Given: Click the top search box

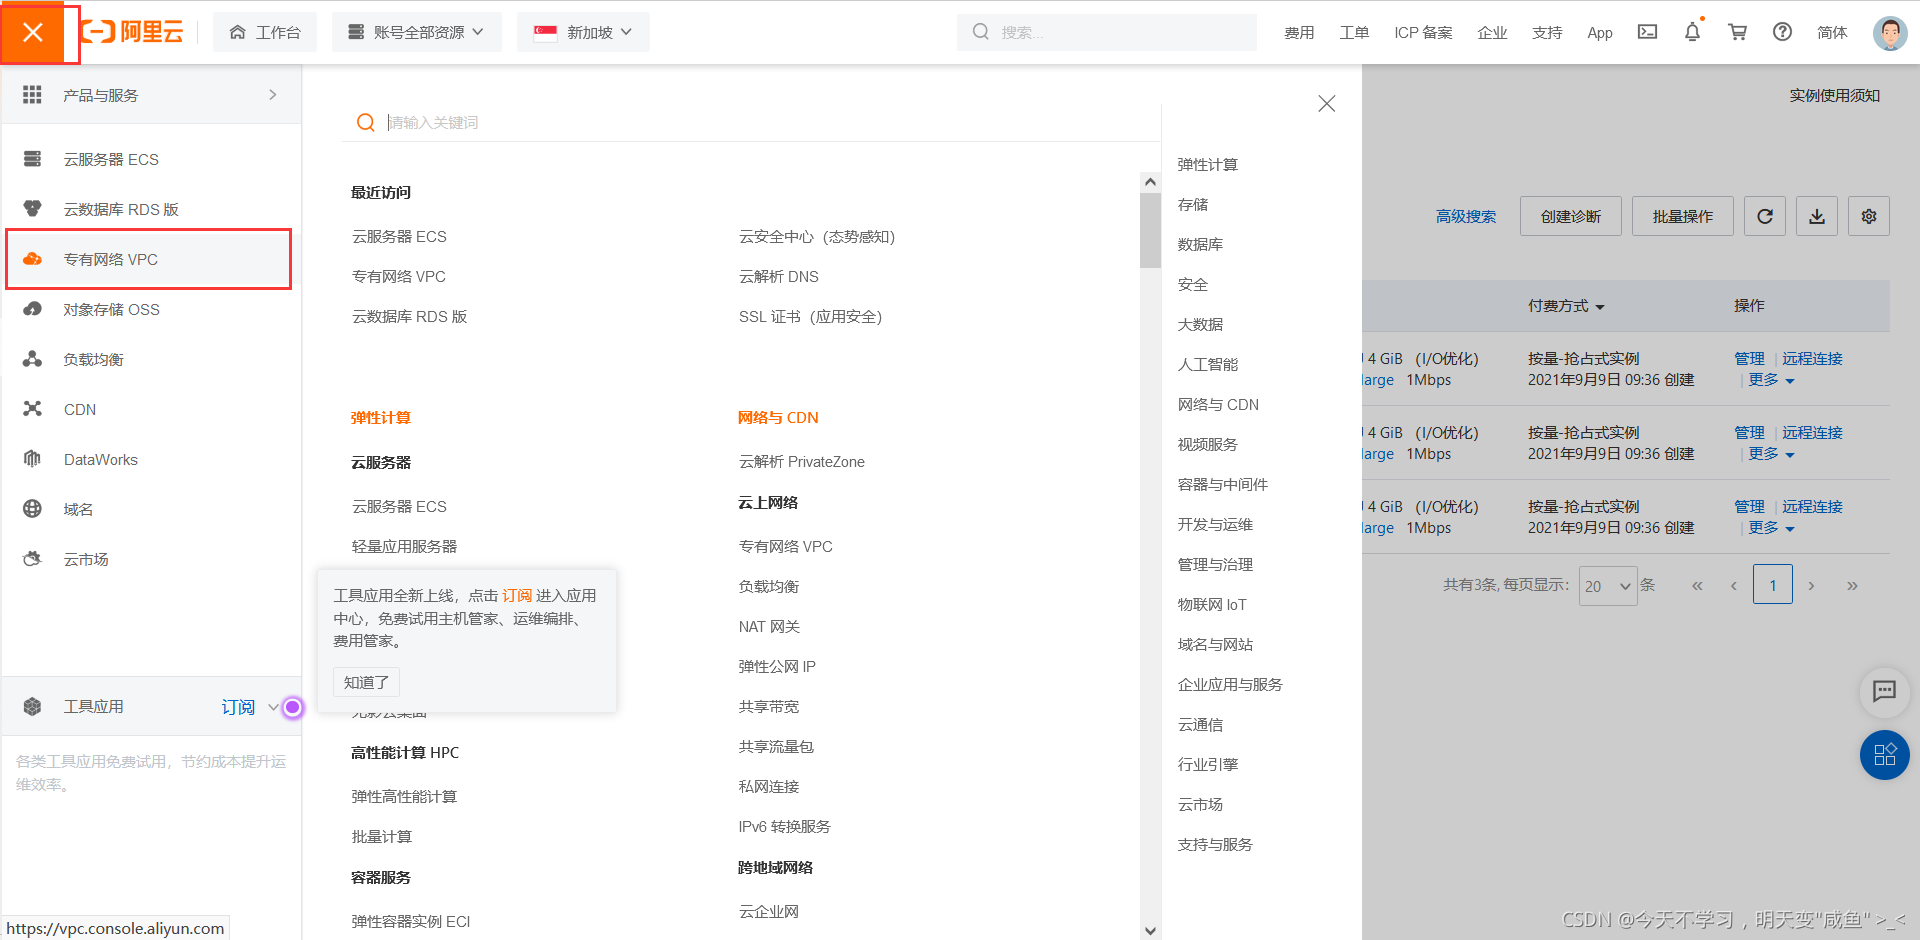Looking at the screenshot, I should click(1107, 32).
